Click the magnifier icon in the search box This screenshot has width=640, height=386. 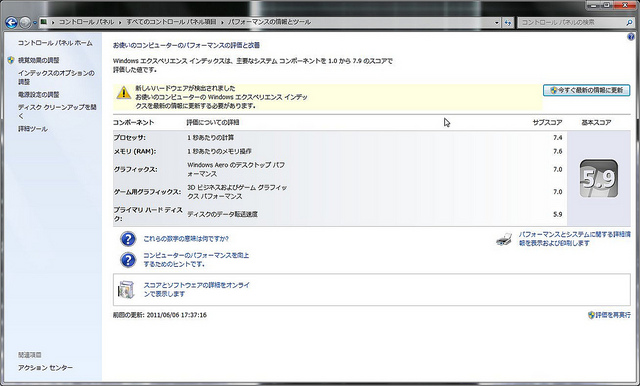[629, 23]
